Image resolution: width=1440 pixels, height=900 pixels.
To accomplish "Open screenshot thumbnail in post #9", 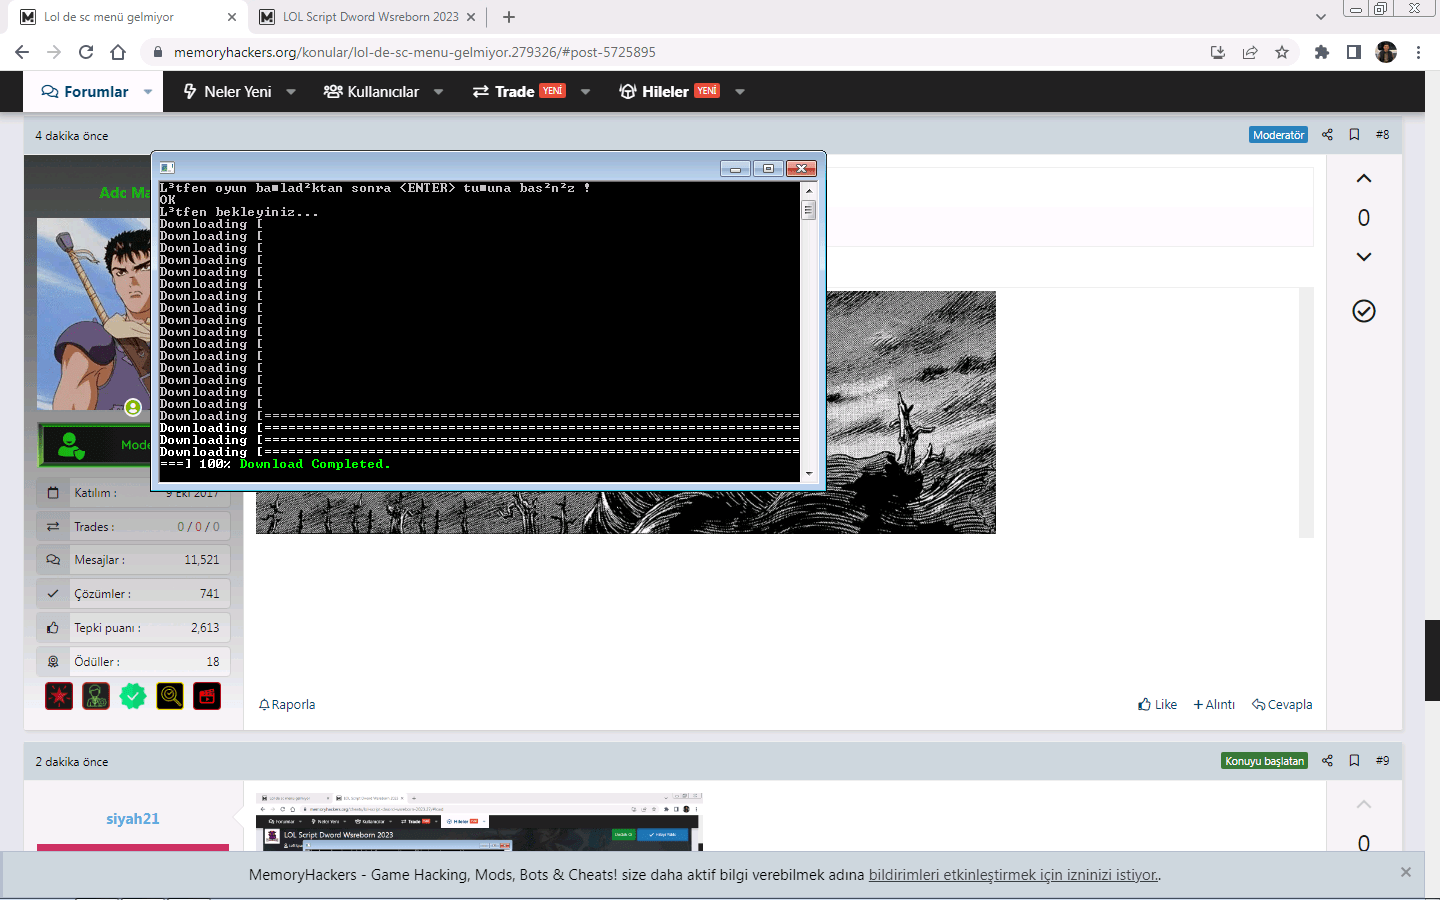I will pyautogui.click(x=480, y=822).
